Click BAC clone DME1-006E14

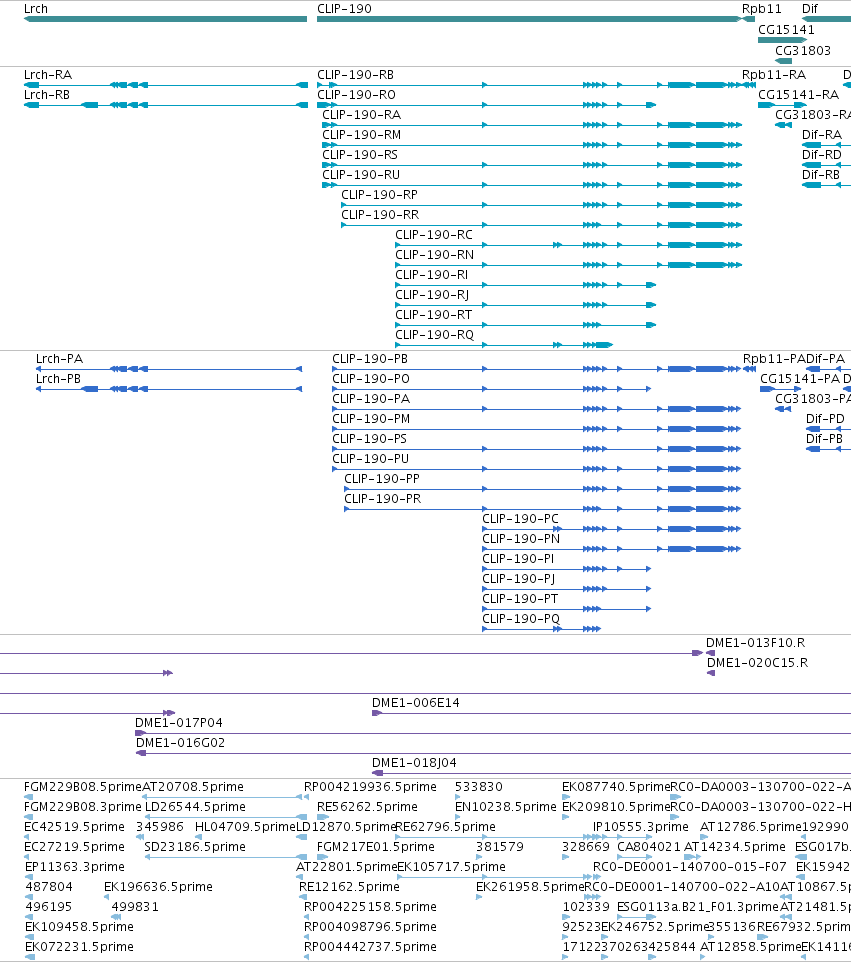pos(415,703)
